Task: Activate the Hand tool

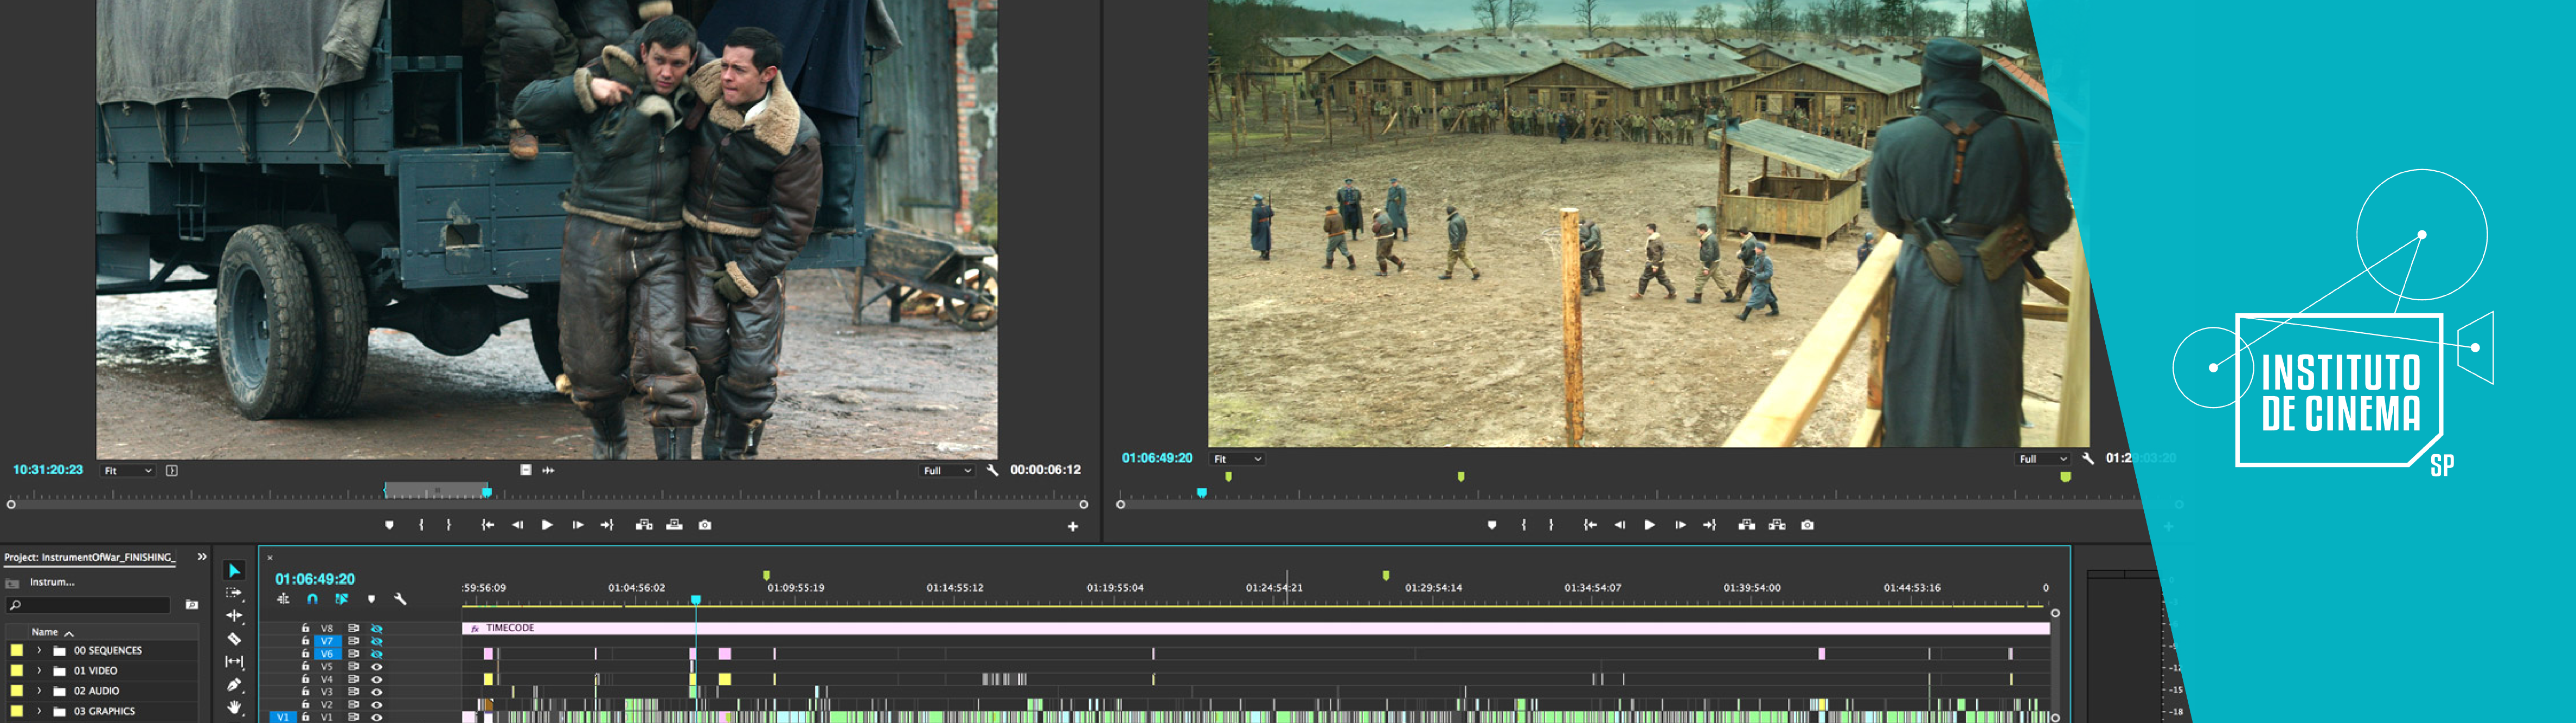Action: pos(234,707)
